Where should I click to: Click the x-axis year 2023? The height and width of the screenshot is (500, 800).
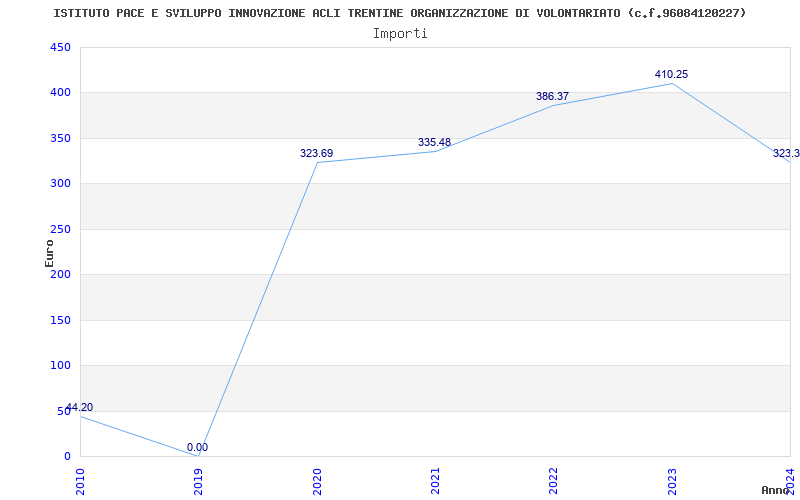pos(672,481)
